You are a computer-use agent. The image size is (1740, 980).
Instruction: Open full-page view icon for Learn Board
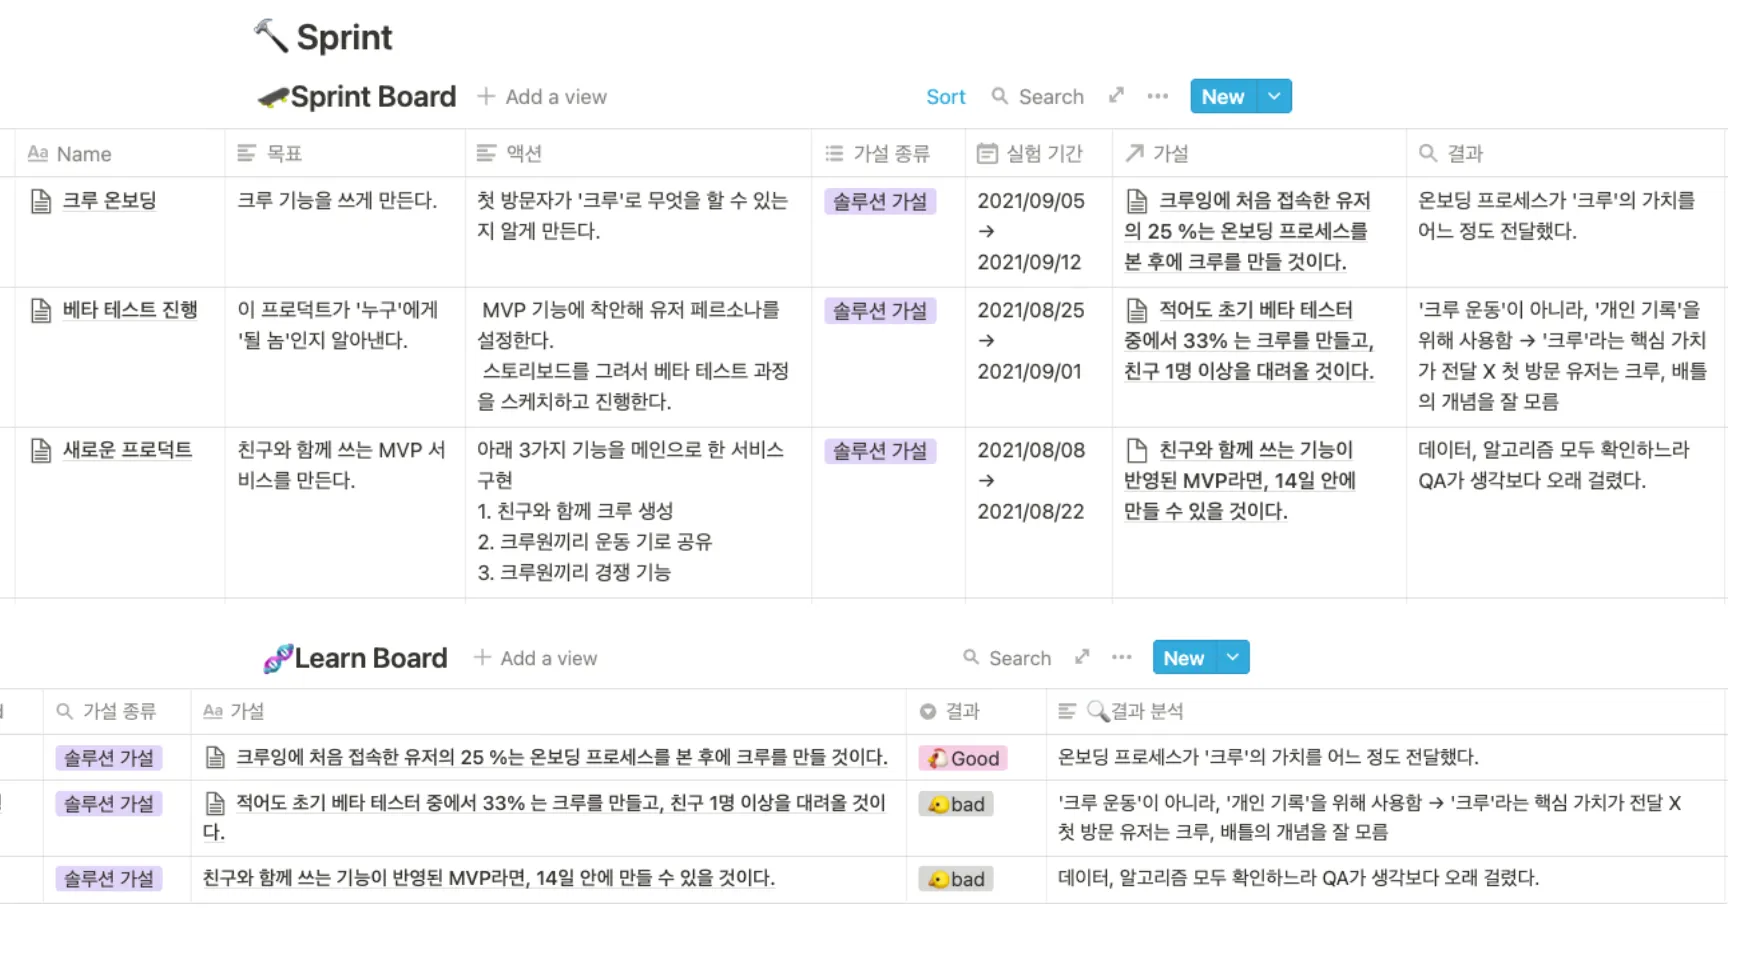click(1082, 657)
